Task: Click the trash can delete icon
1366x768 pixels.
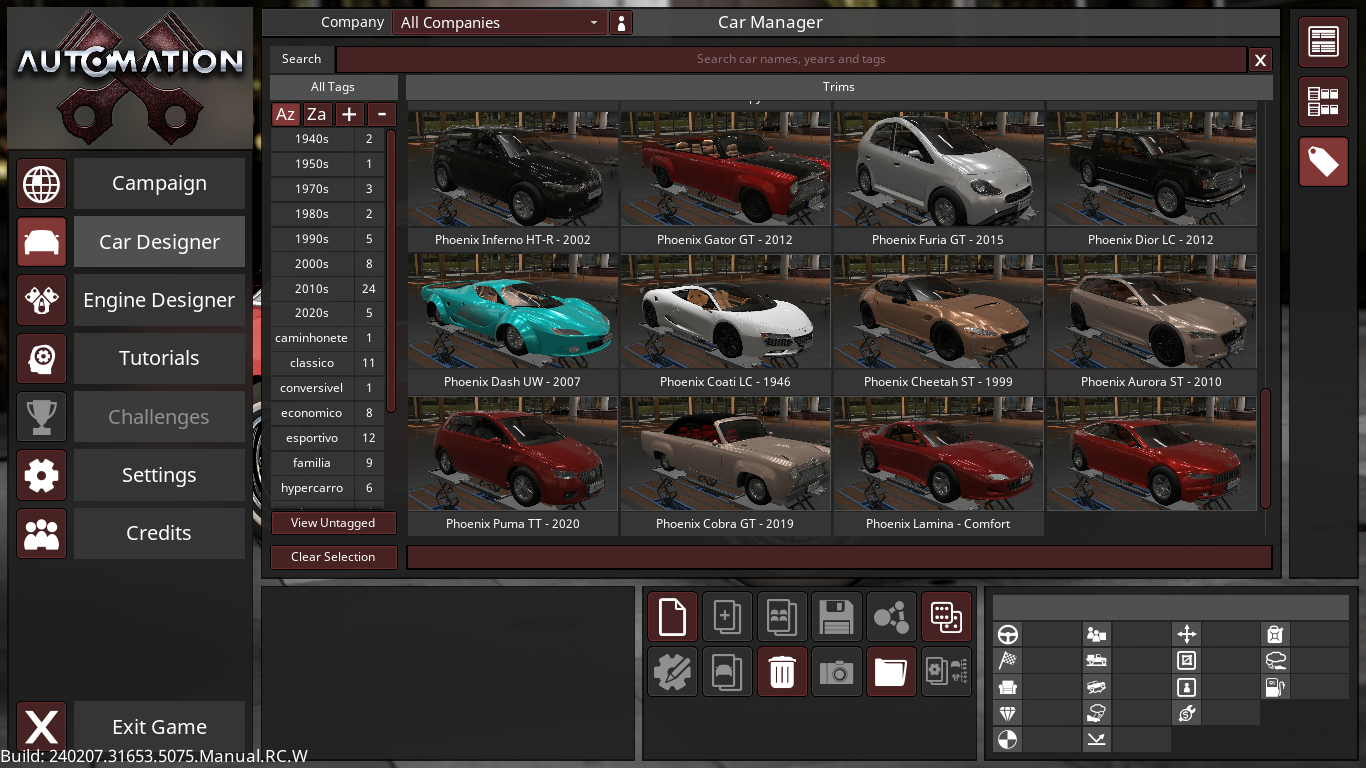Action: (x=782, y=672)
